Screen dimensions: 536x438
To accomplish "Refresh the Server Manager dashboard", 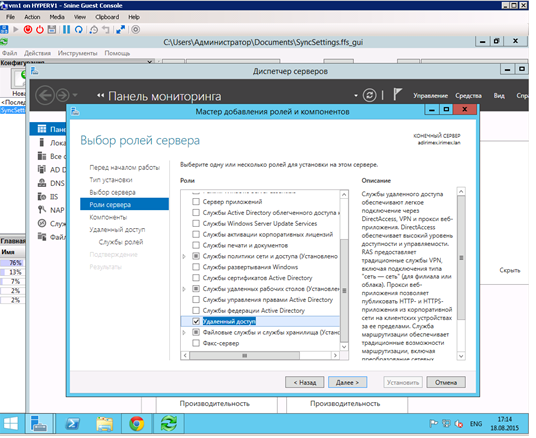I will [370, 95].
